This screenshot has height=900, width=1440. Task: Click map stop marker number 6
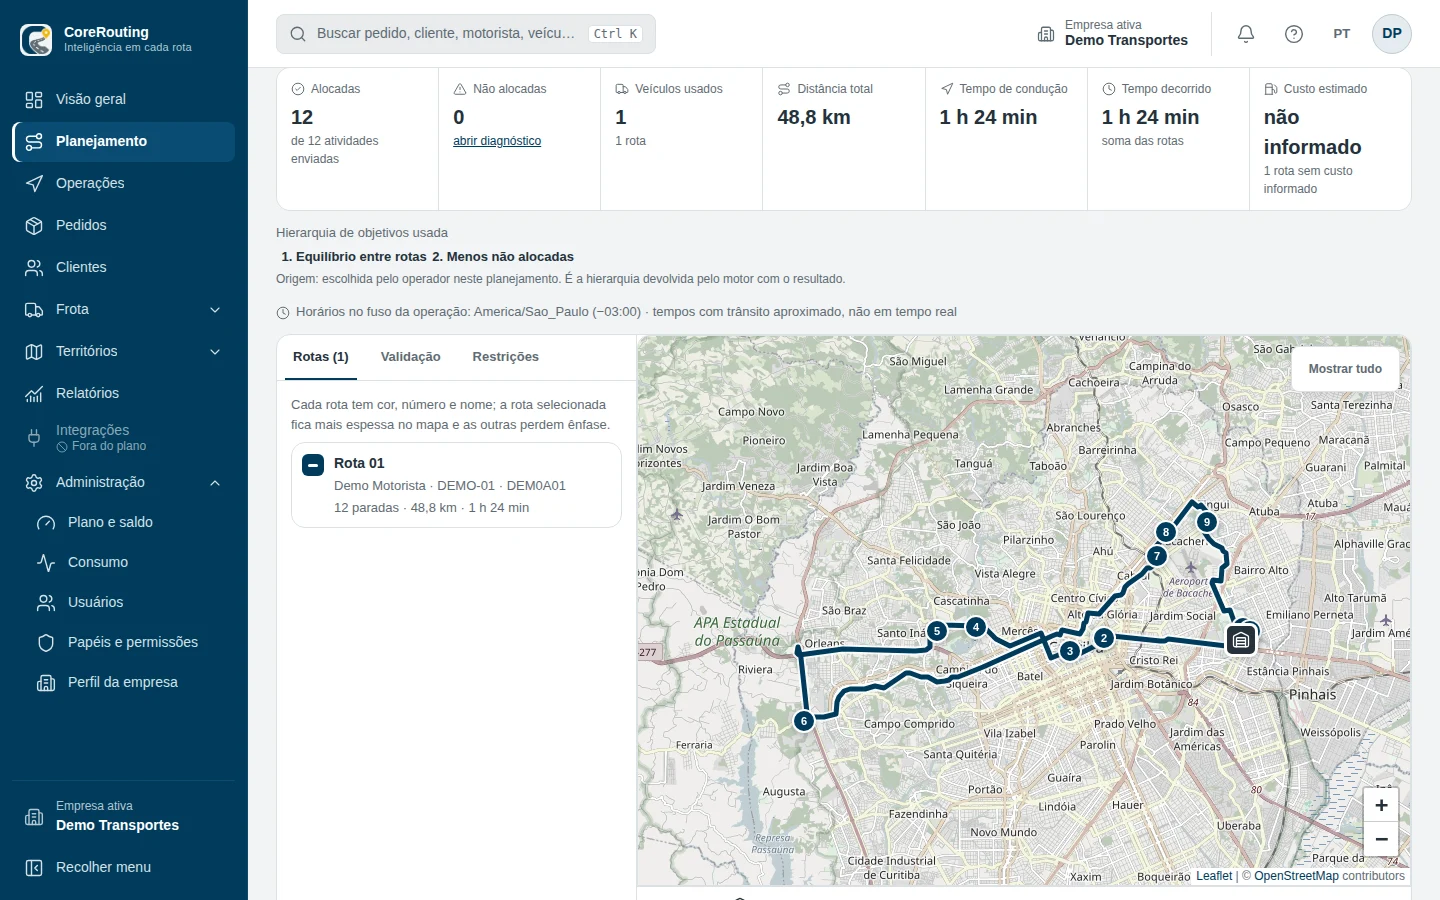point(804,720)
